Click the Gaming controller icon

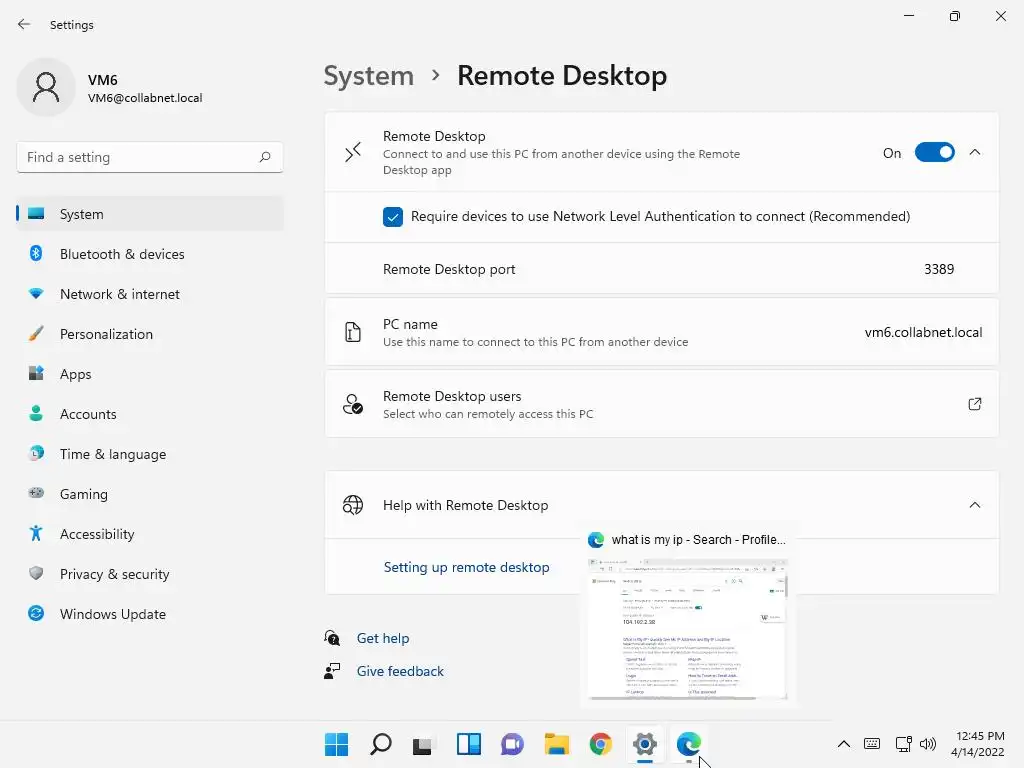[x=37, y=493]
